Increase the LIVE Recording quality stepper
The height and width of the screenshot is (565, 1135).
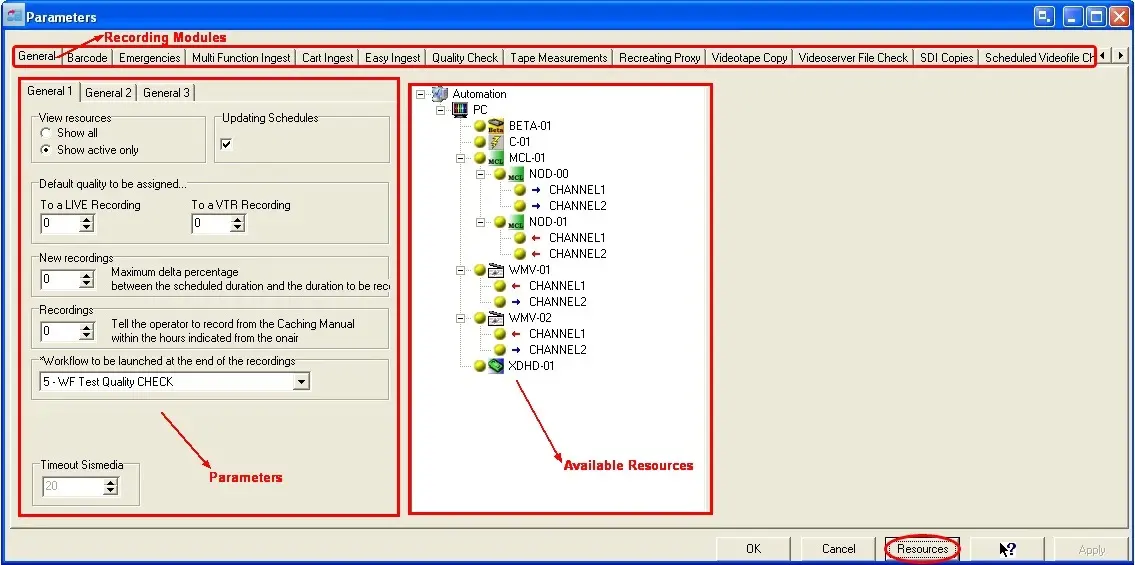point(86,220)
